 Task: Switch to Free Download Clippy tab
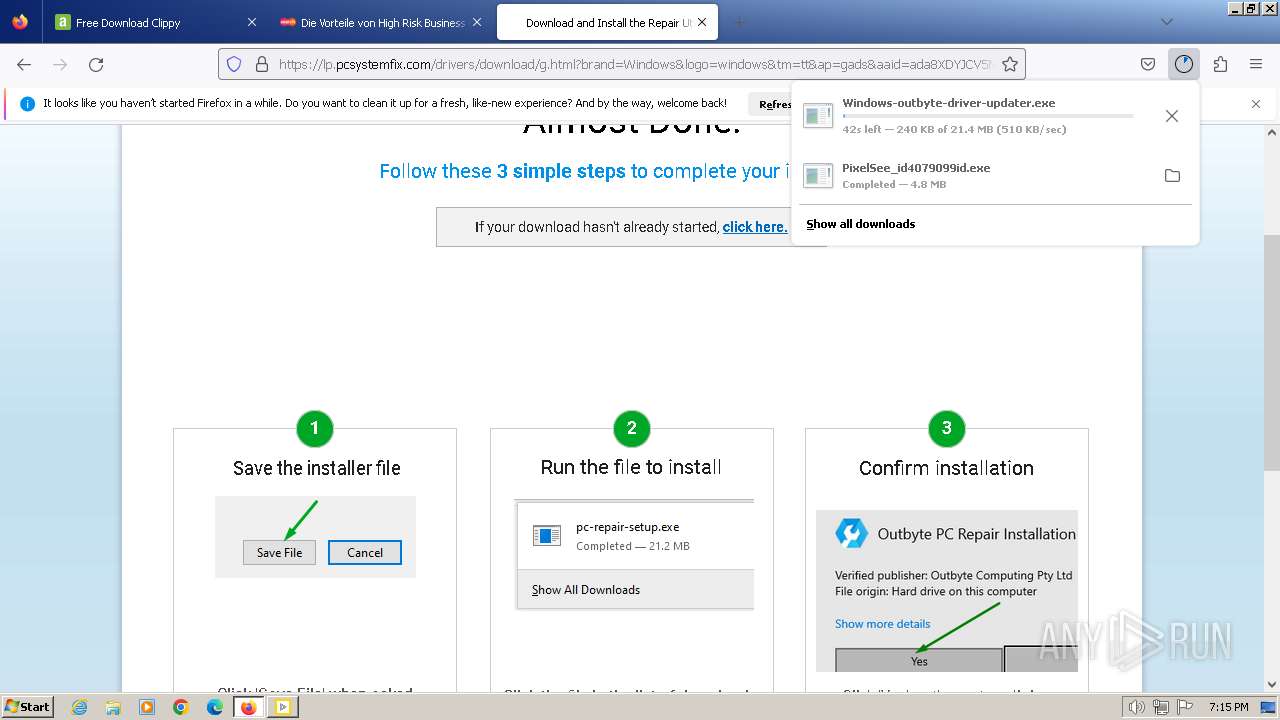[156, 22]
